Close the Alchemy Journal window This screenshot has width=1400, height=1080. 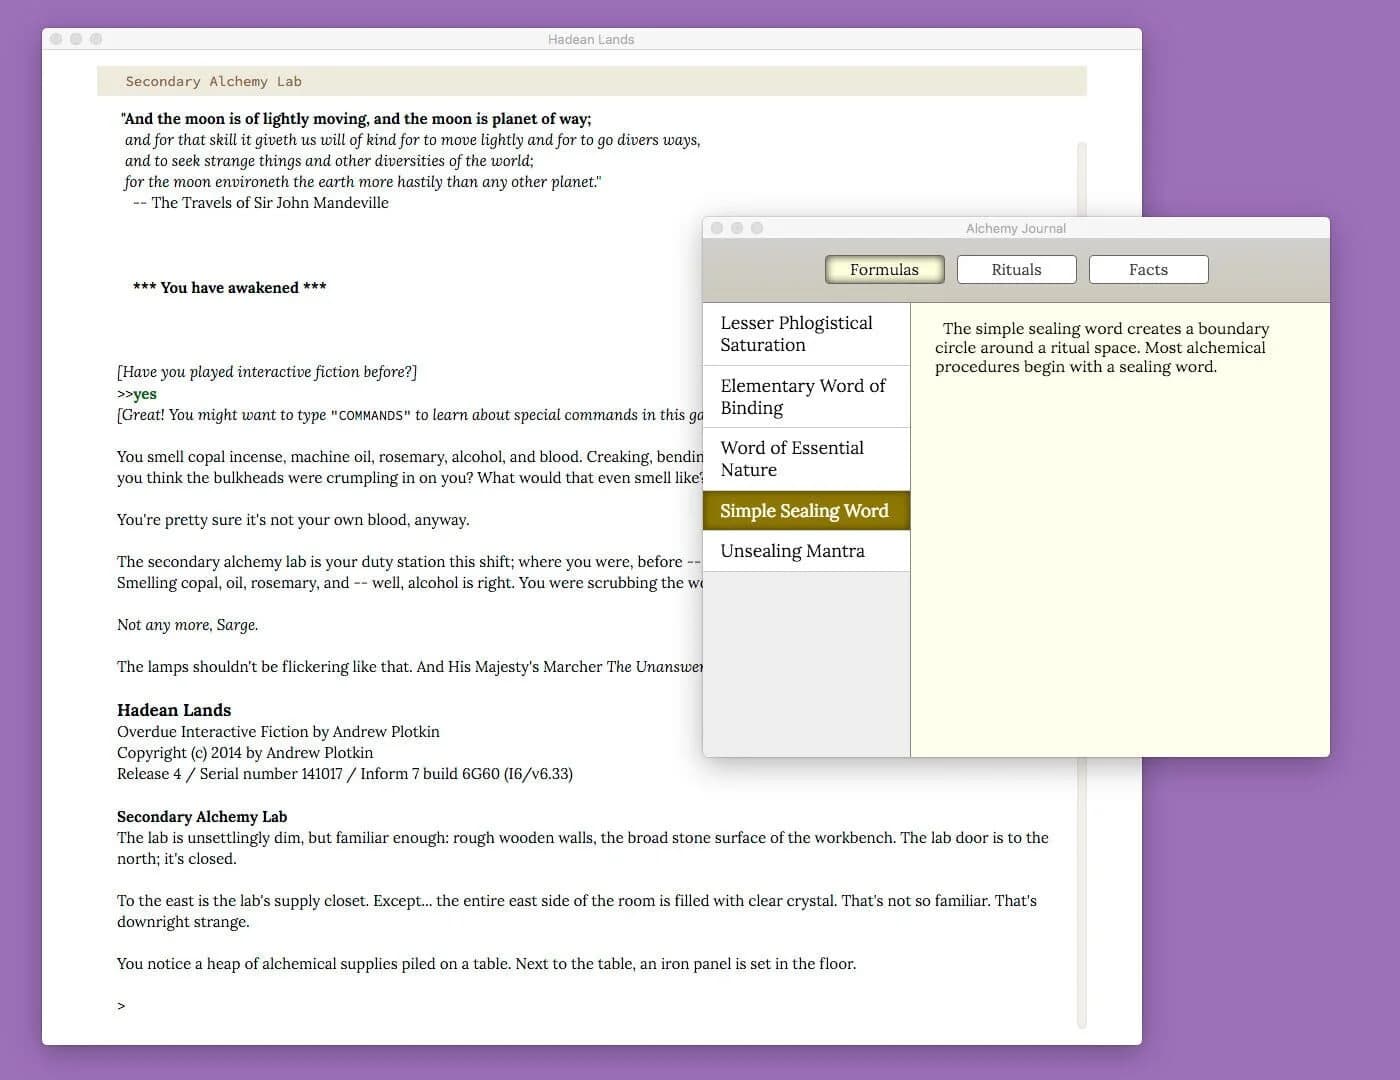tap(717, 228)
